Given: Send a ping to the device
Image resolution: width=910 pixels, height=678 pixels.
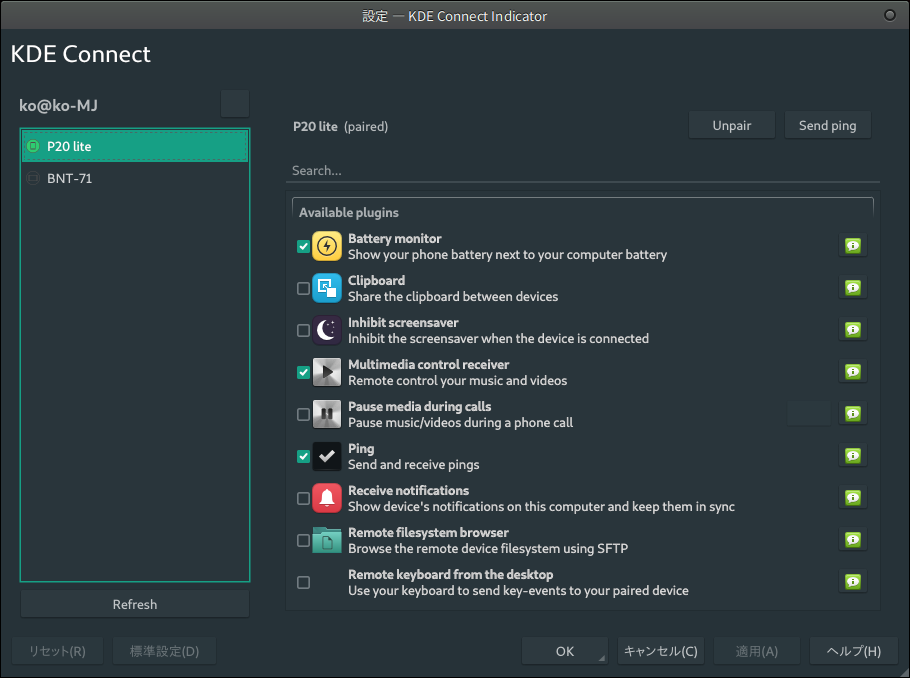Looking at the screenshot, I should coord(828,125).
